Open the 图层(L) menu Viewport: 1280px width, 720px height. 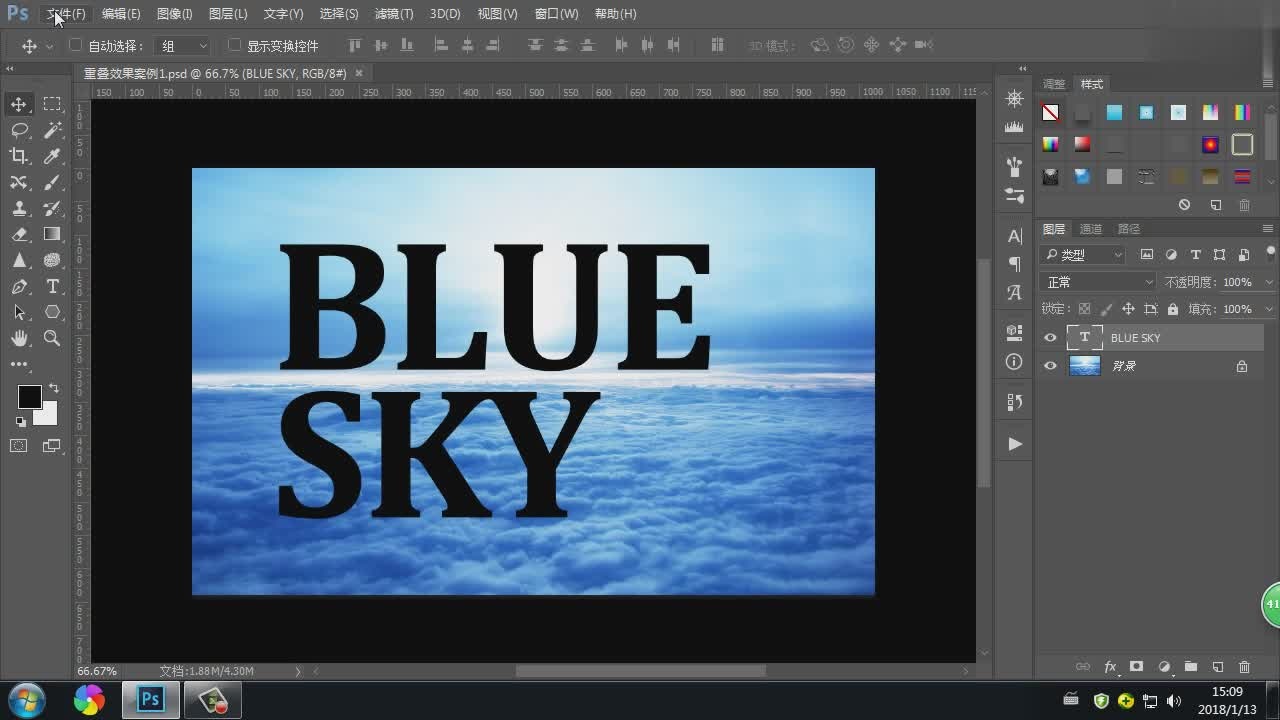point(228,14)
